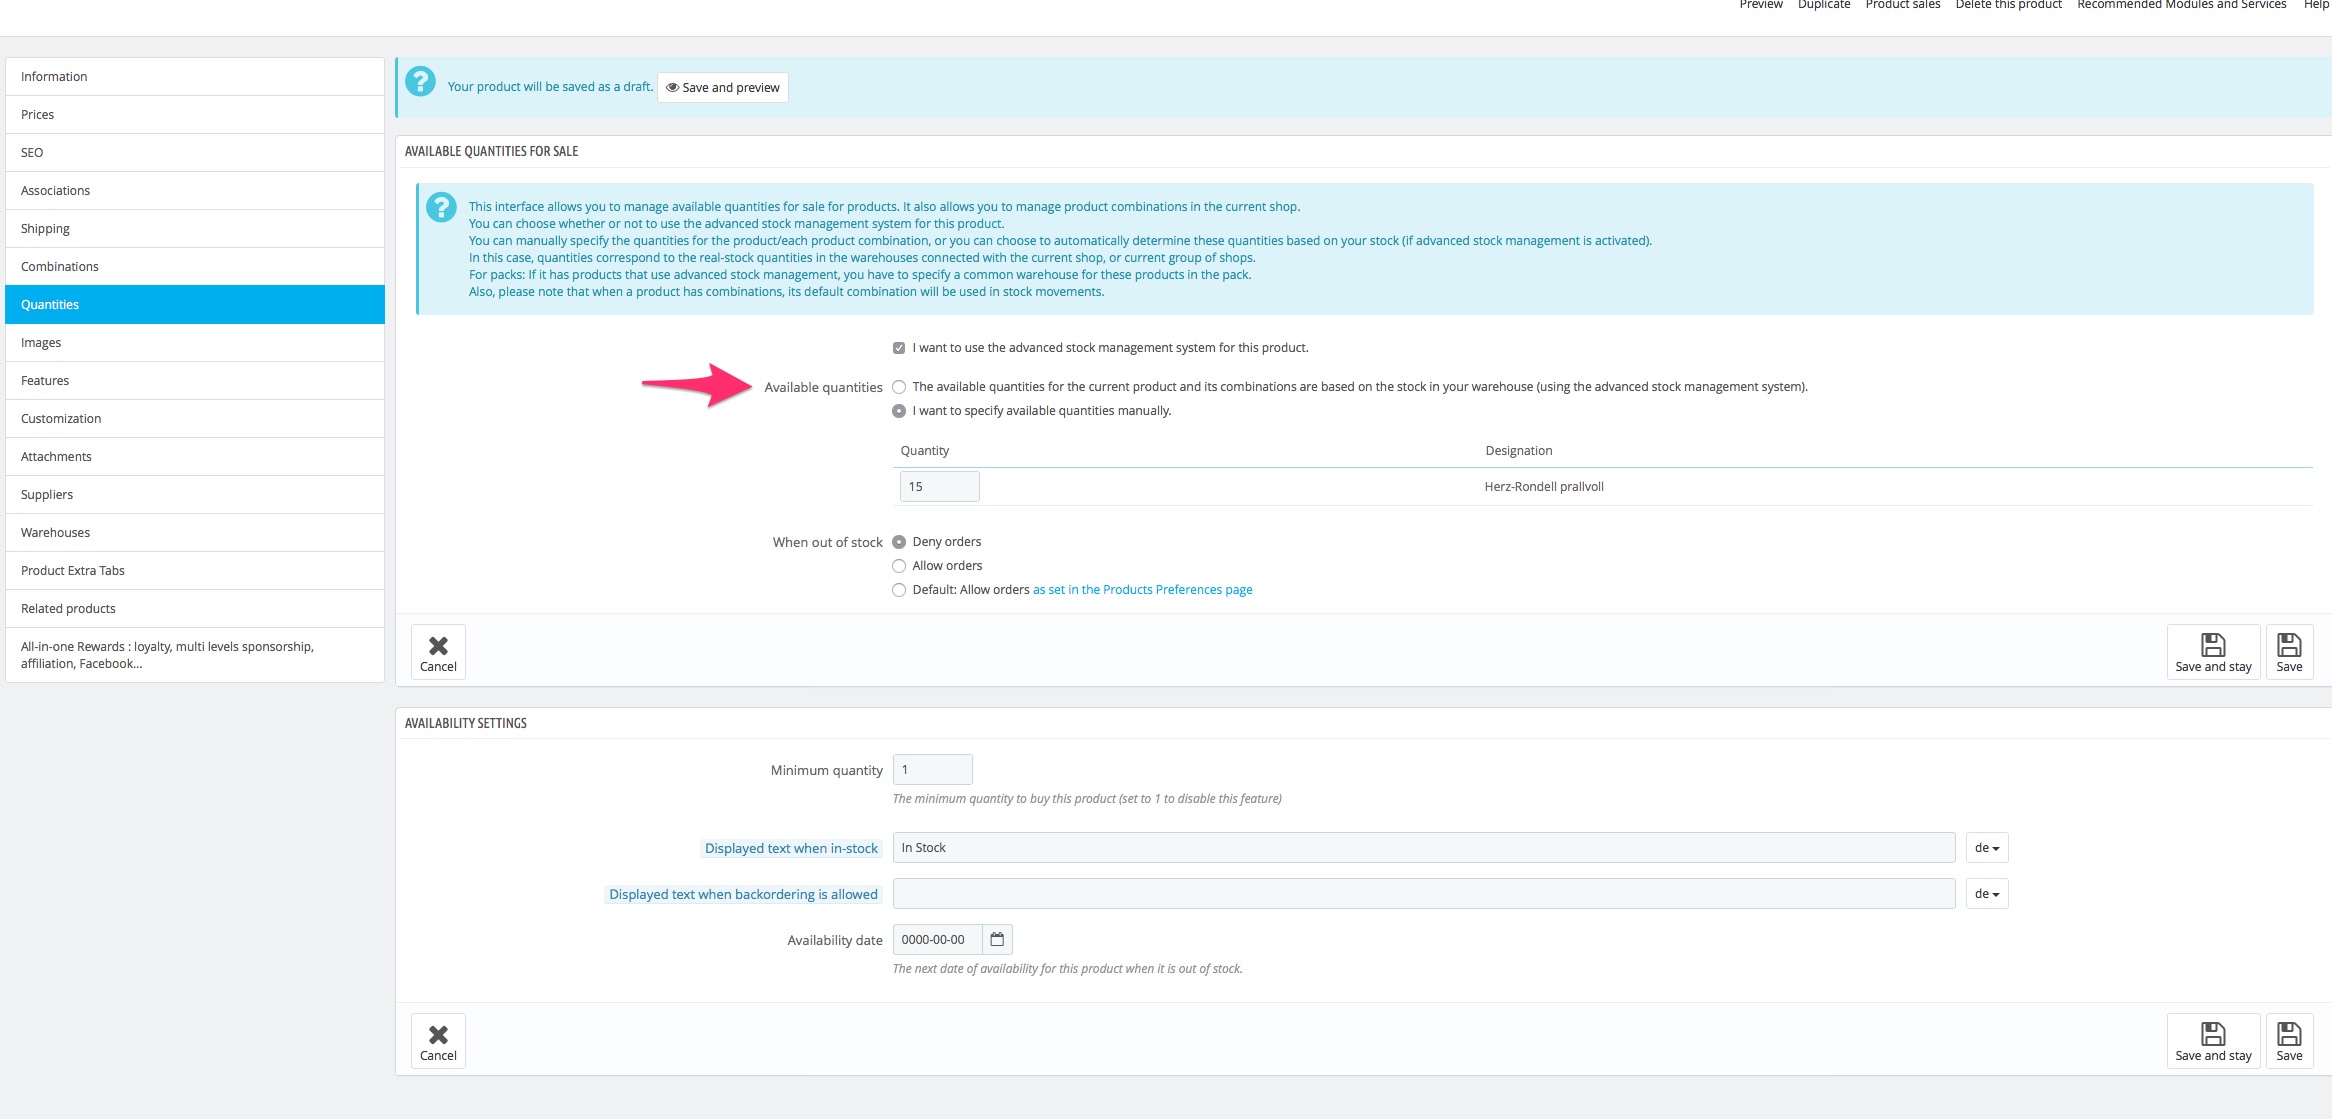The image size is (2332, 1119).
Task: Click the Minimum quantity input field
Action: tap(932, 770)
